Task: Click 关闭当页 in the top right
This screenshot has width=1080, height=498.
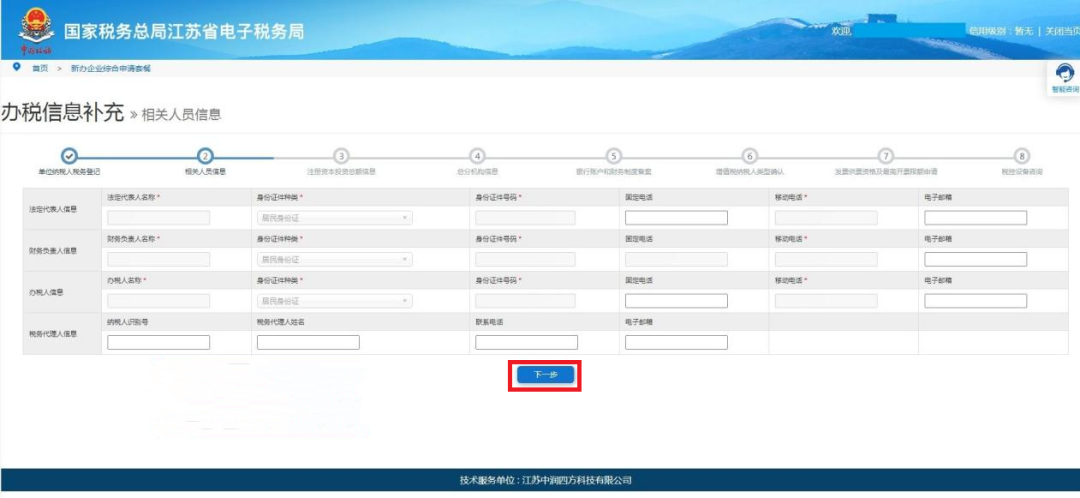Action: [1060, 31]
